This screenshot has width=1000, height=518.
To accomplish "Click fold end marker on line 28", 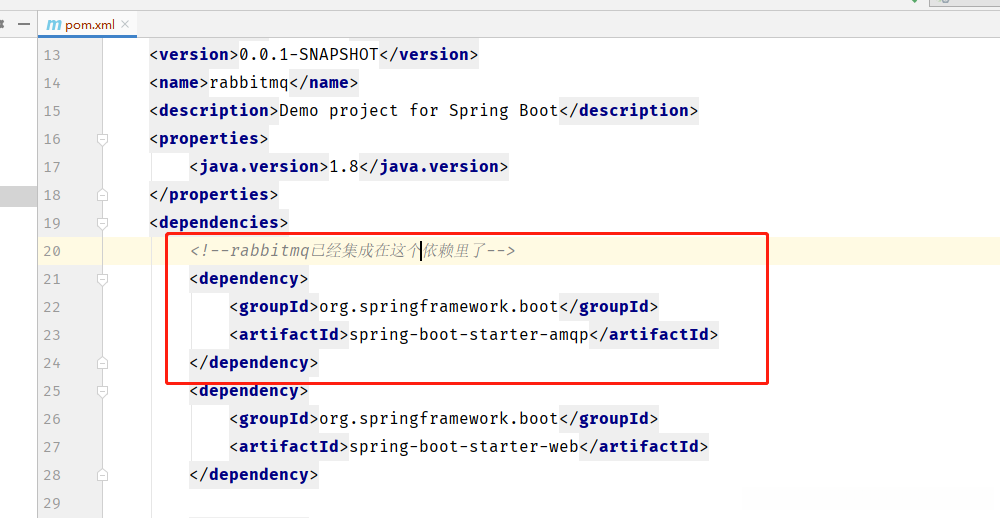I will click(x=102, y=475).
